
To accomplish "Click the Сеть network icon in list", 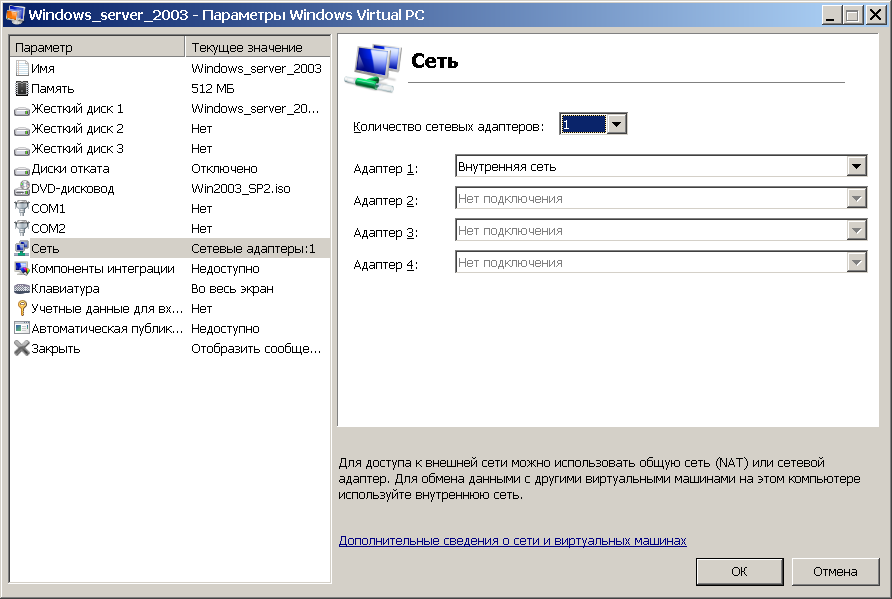I will pos(22,248).
